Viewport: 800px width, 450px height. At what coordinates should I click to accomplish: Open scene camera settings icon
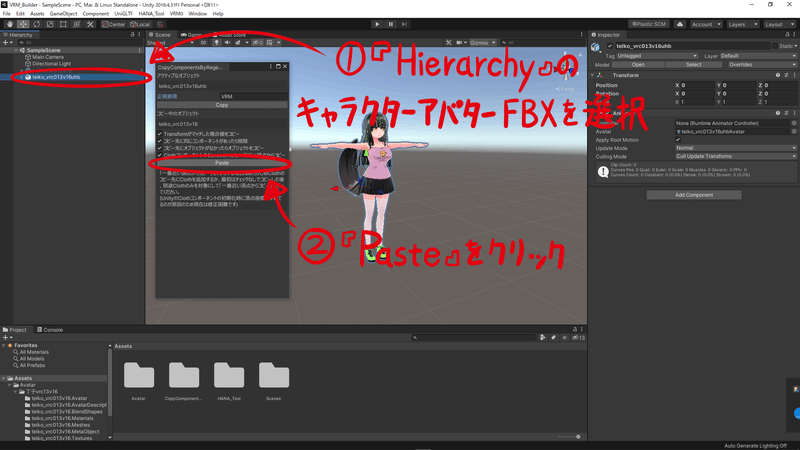(459, 43)
